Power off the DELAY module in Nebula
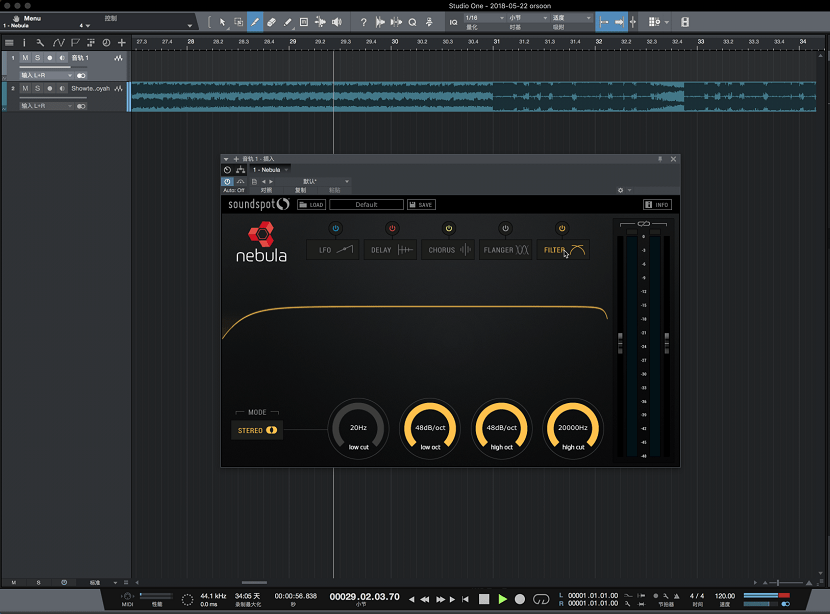This screenshot has height=614, width=830. [x=392, y=227]
